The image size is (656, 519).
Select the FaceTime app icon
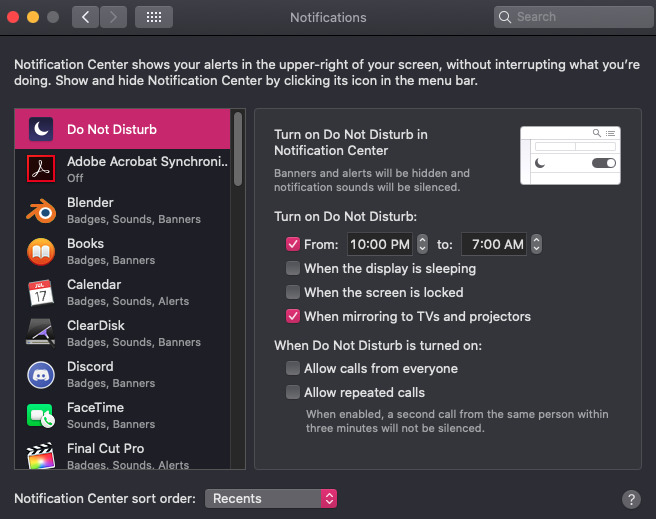(41, 416)
